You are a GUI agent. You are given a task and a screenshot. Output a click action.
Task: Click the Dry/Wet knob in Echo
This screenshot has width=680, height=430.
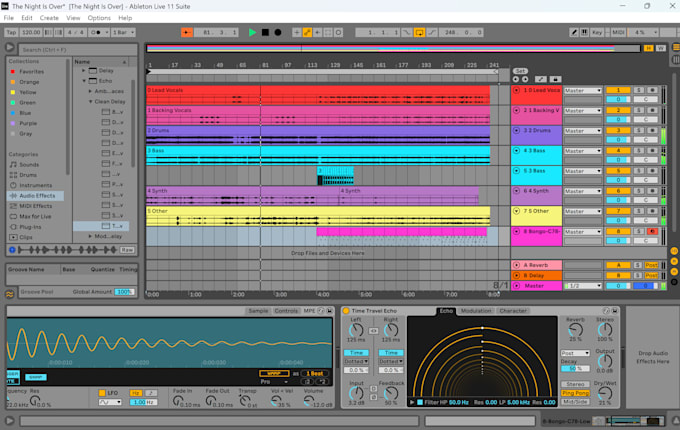[605, 394]
